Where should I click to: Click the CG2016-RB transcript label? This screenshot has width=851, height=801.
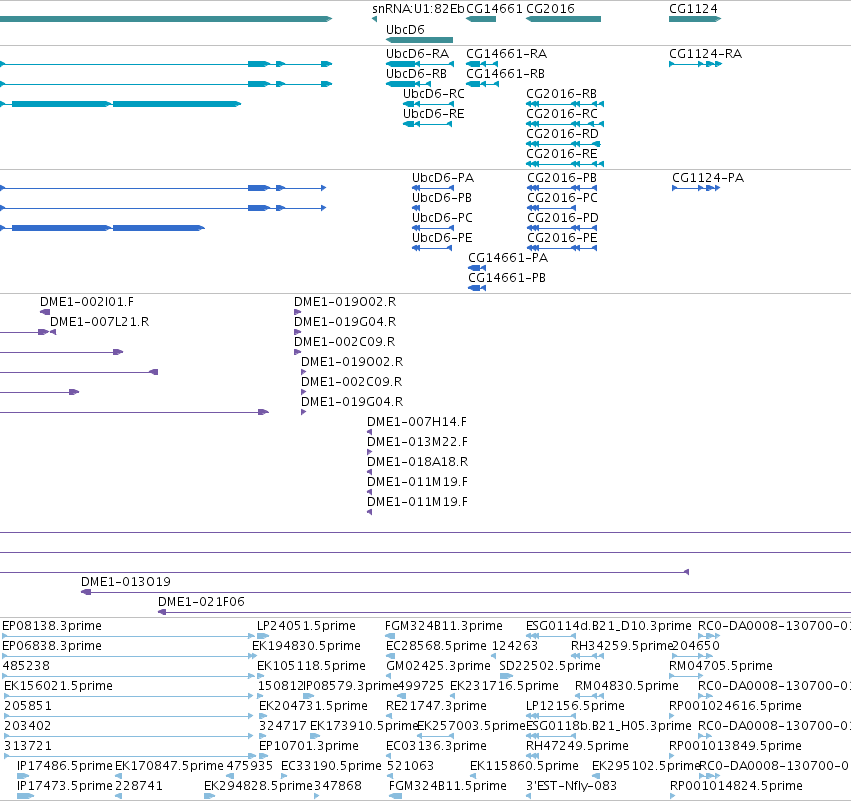[x=562, y=94]
